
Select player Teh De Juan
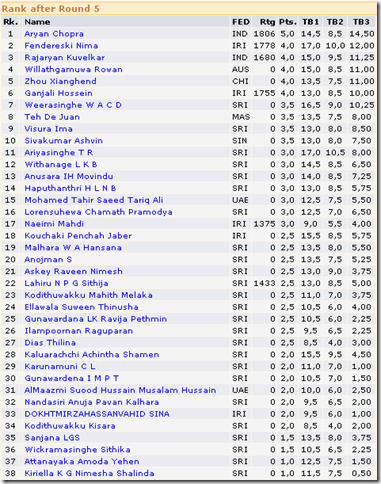pyautogui.click(x=52, y=117)
